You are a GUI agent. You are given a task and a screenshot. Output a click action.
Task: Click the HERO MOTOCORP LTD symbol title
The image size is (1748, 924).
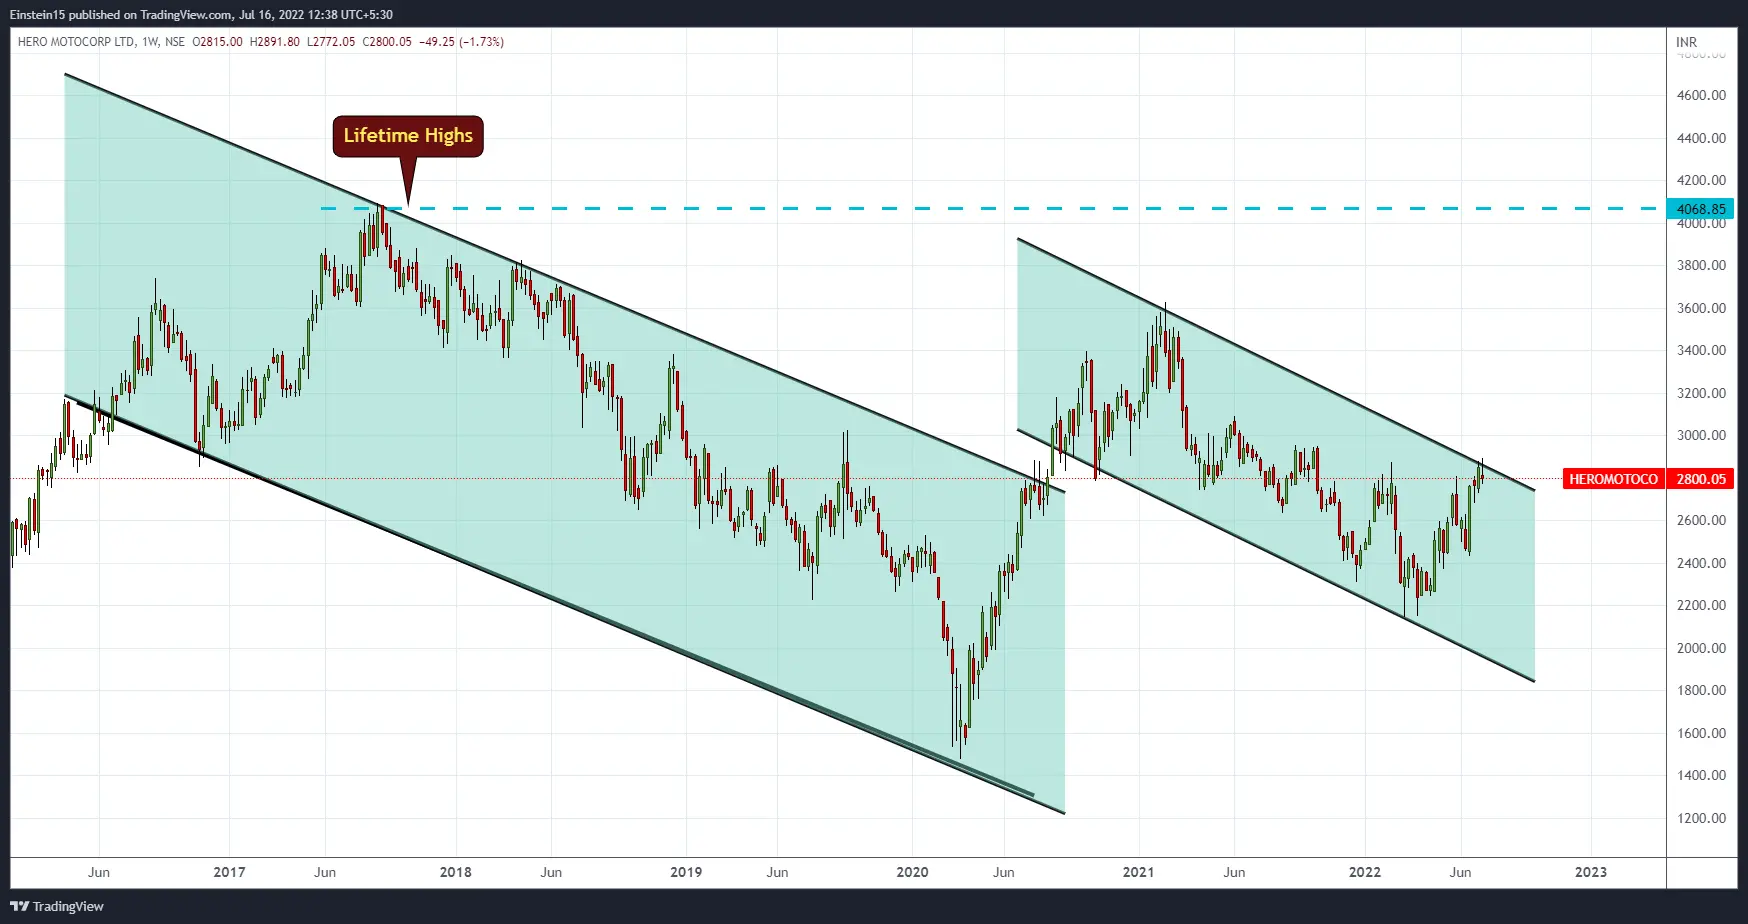(76, 42)
